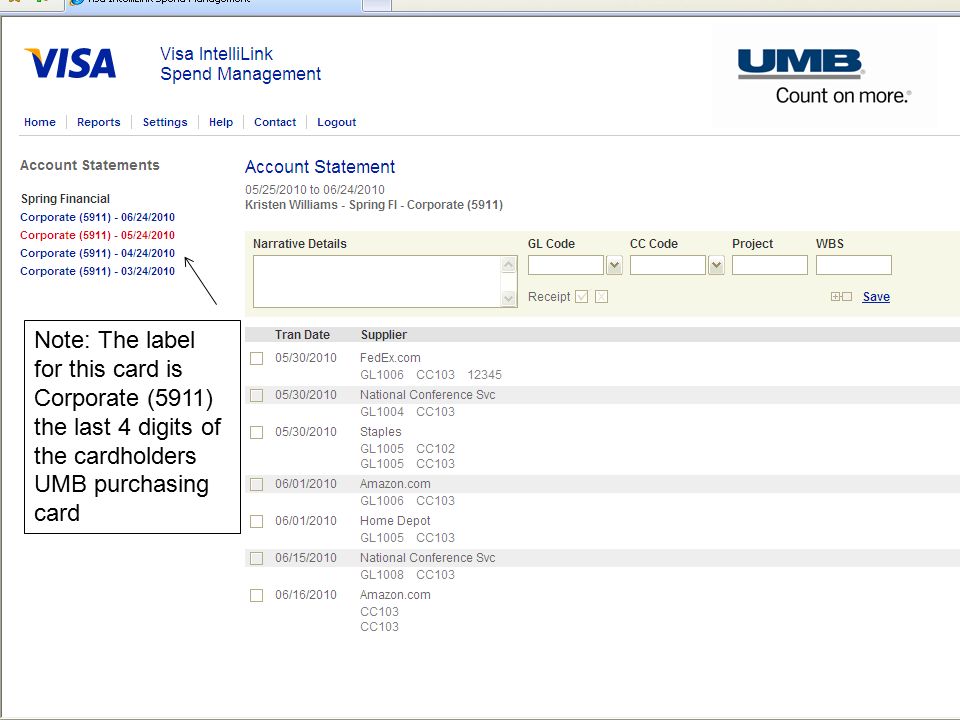The height and width of the screenshot is (720, 960).
Task: Click the CC Code input field
Action: 668,265
